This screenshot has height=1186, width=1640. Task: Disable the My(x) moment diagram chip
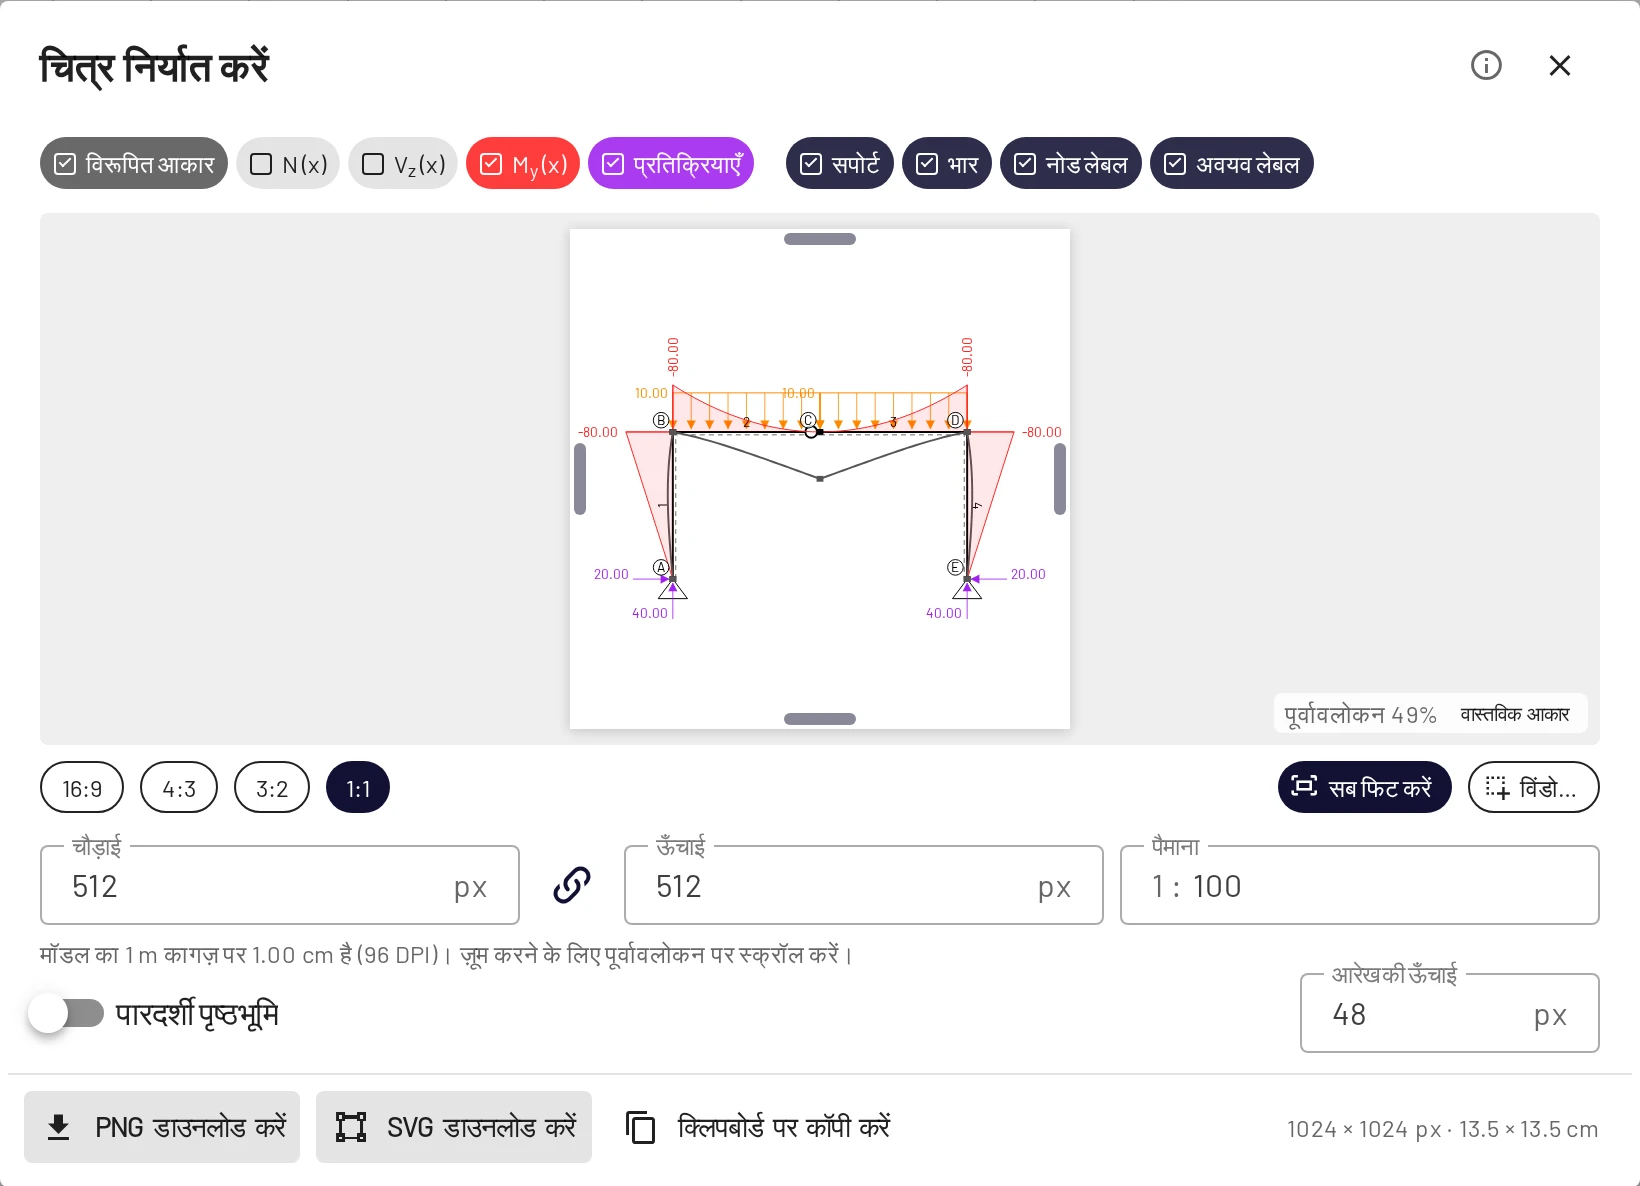click(x=523, y=163)
